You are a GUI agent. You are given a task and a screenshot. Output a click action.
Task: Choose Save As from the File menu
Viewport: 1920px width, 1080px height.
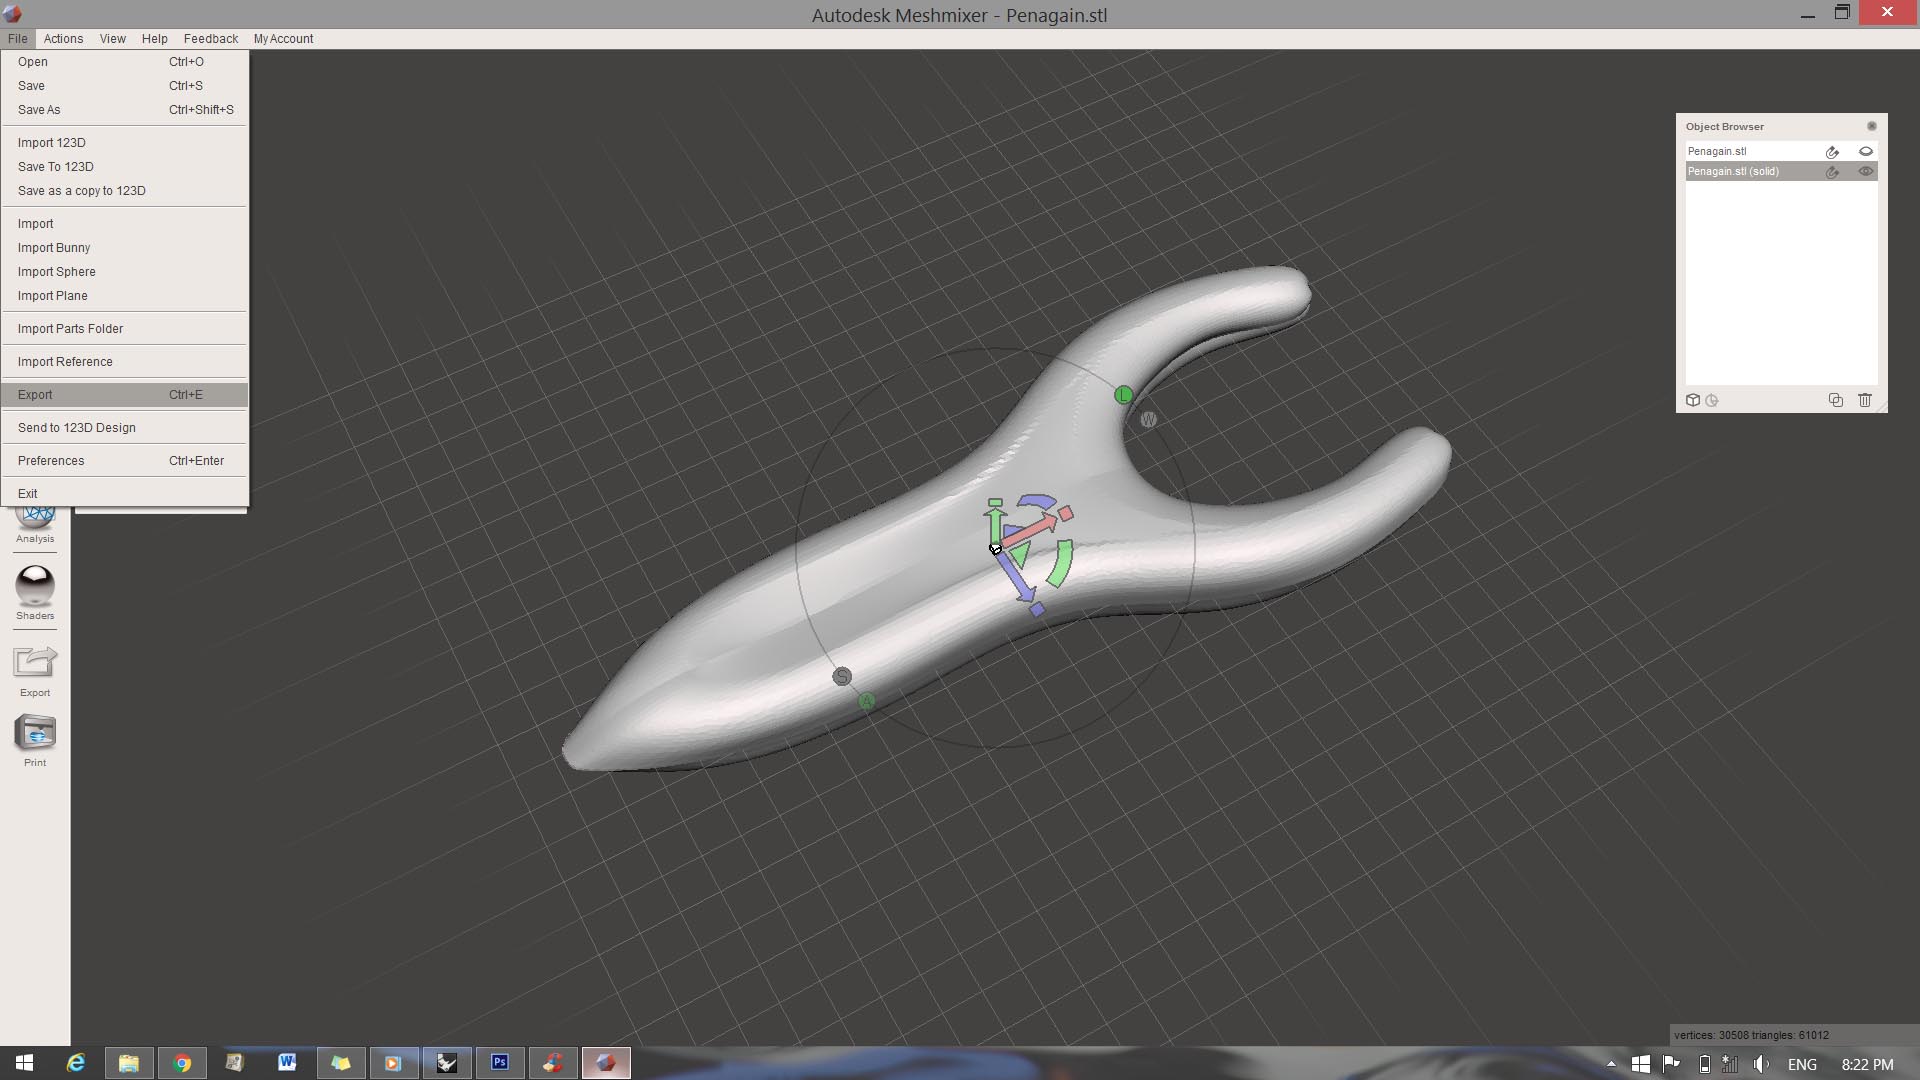124,110
